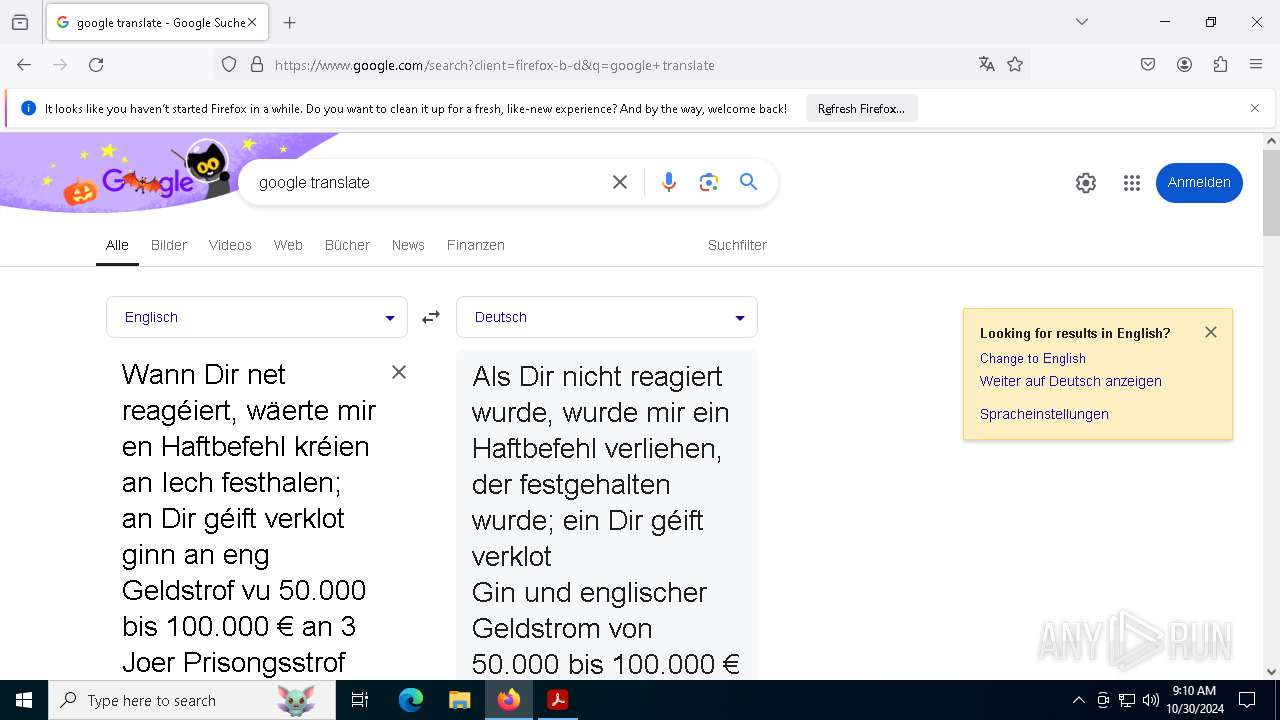Dismiss the Firefox notification bar
Image resolution: width=1280 pixels, height=720 pixels.
pyautogui.click(x=1255, y=108)
